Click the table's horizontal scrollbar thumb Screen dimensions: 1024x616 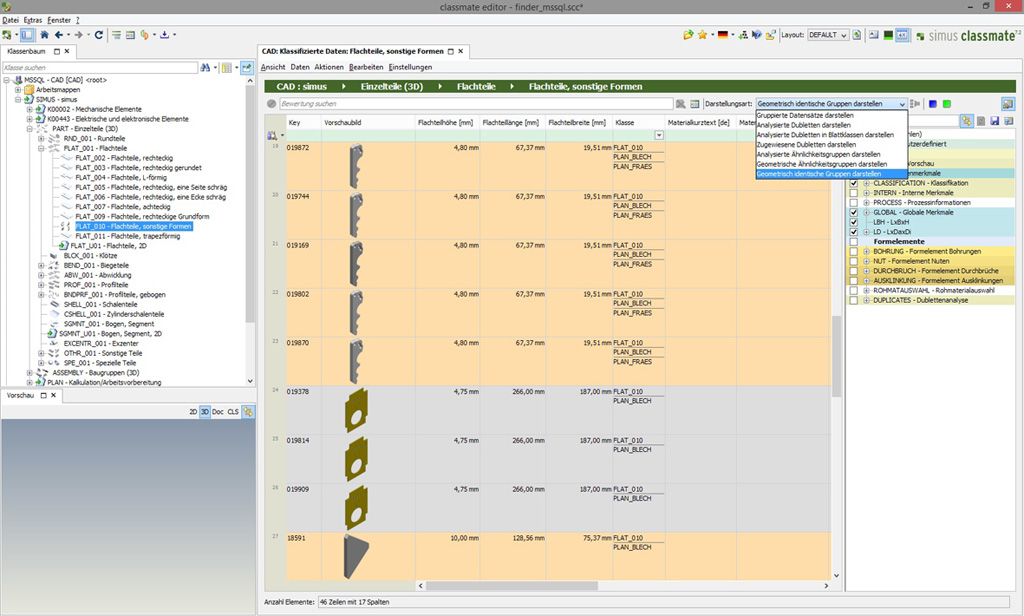point(512,586)
